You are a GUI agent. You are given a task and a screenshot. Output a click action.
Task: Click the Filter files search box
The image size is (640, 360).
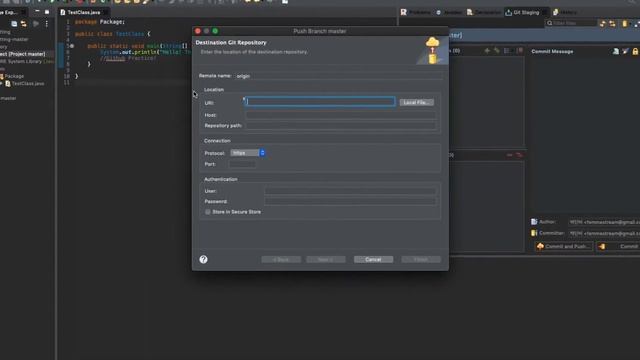[571, 23]
